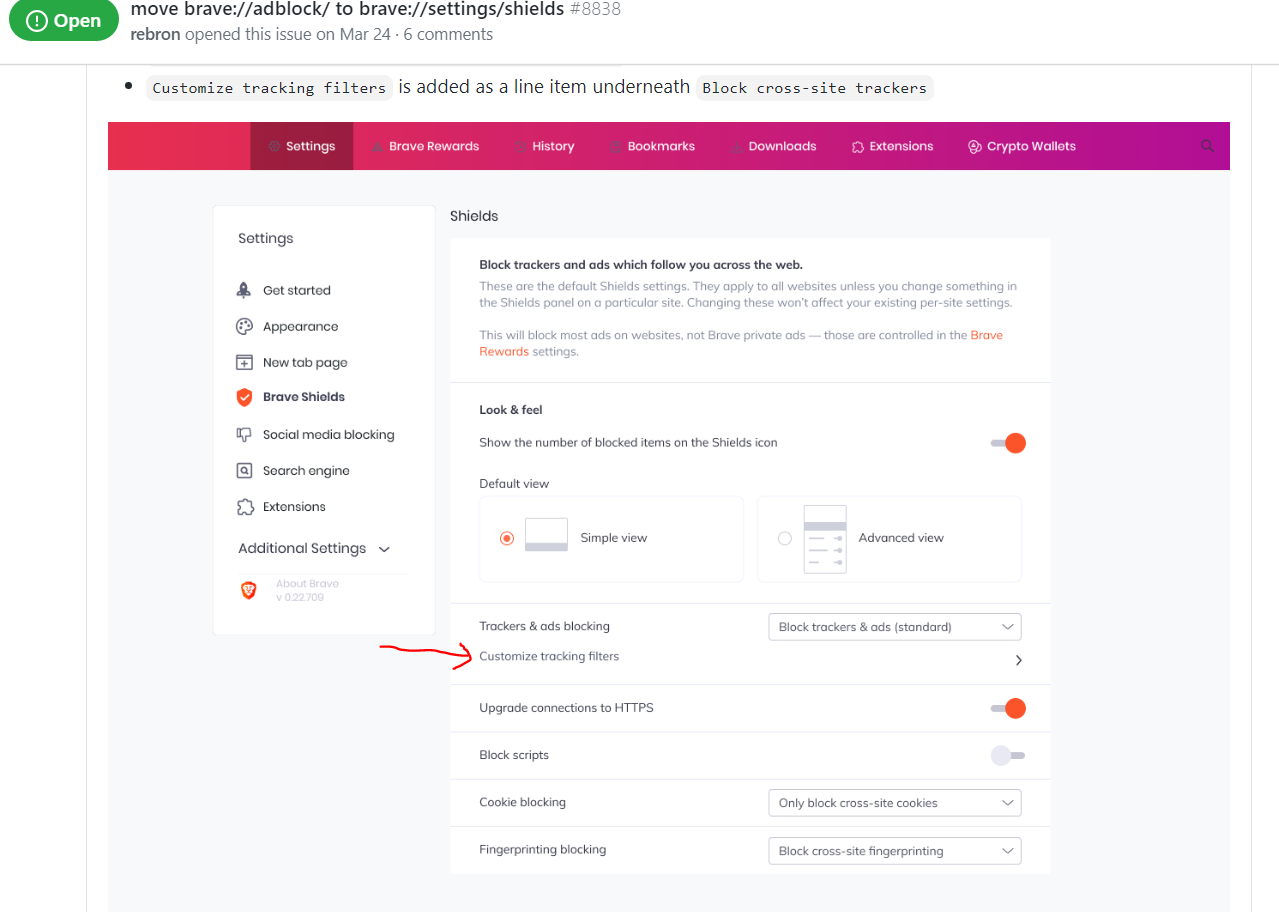This screenshot has height=912, width=1279.
Task: Click the orange Brave Shields shield icon
Action: (x=244, y=397)
